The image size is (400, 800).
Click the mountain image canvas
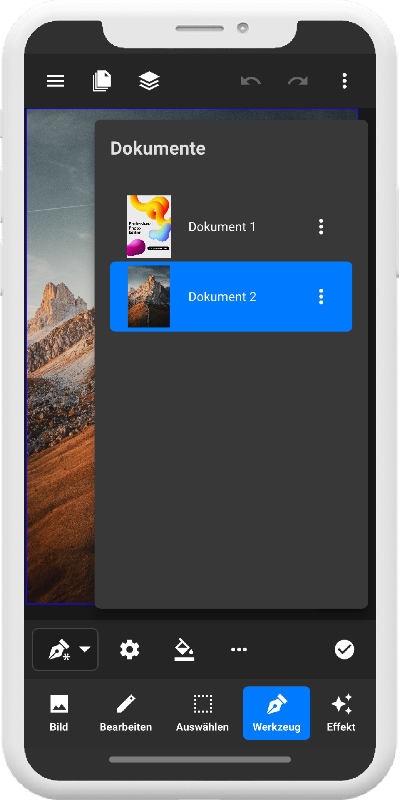60,357
